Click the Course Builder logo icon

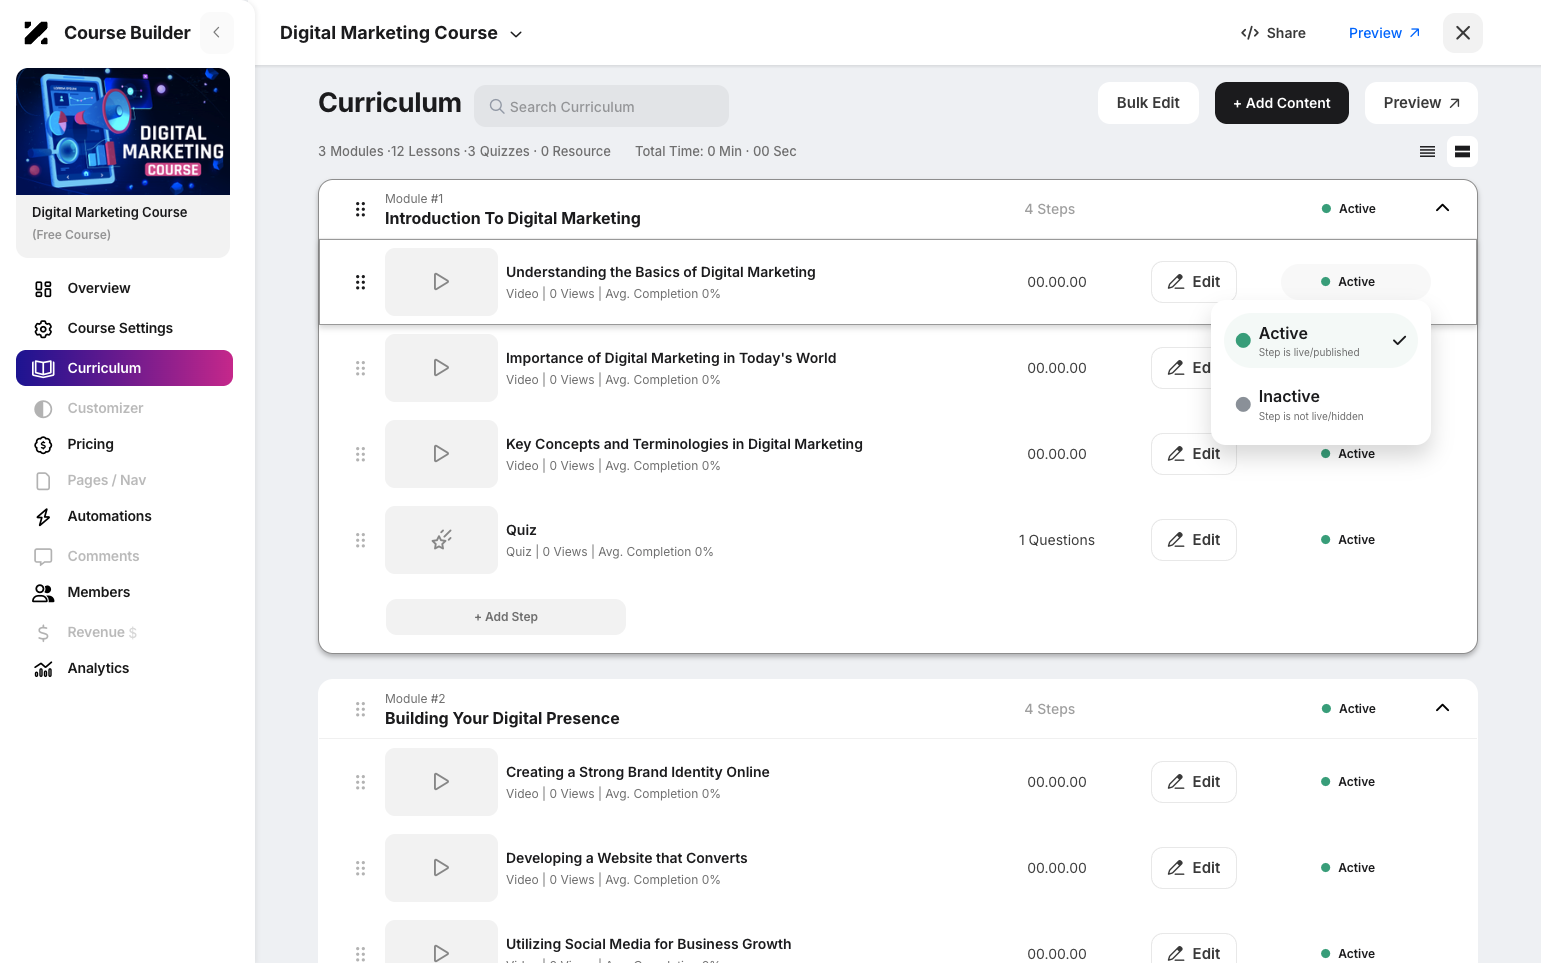click(36, 33)
